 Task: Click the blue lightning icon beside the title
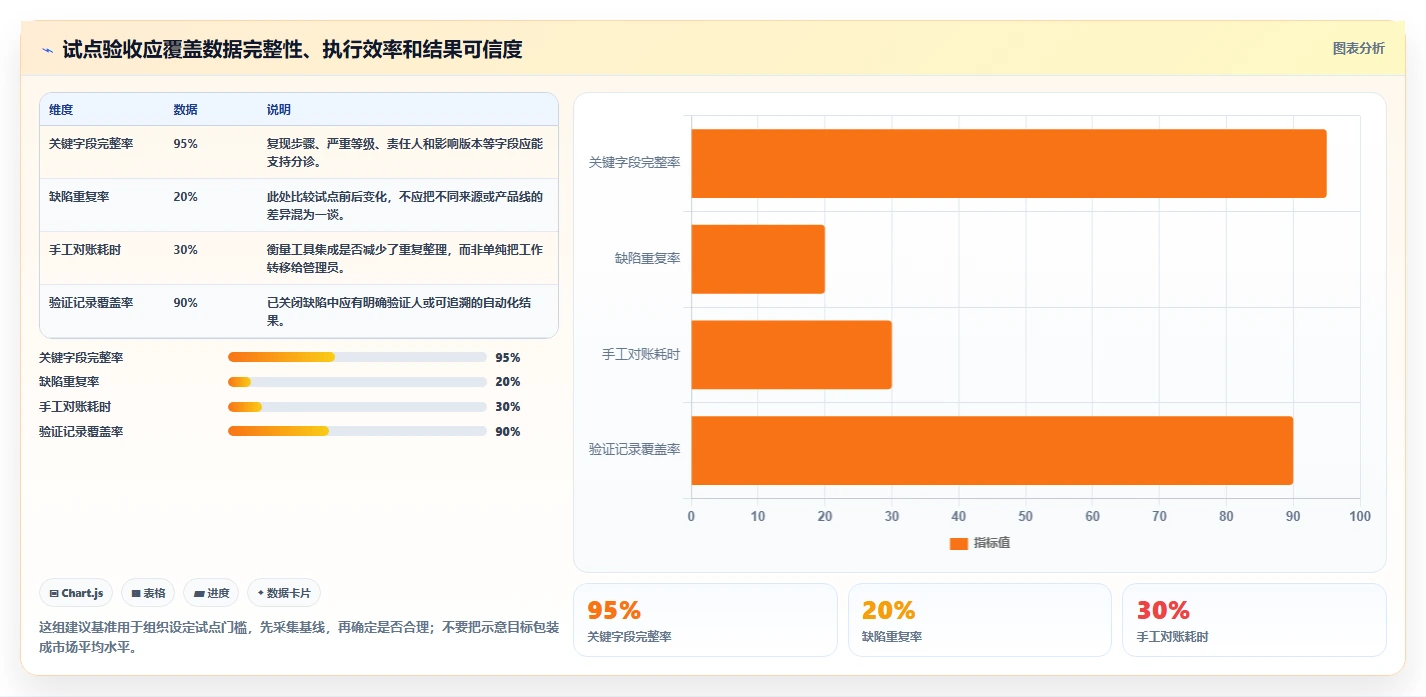coord(48,50)
